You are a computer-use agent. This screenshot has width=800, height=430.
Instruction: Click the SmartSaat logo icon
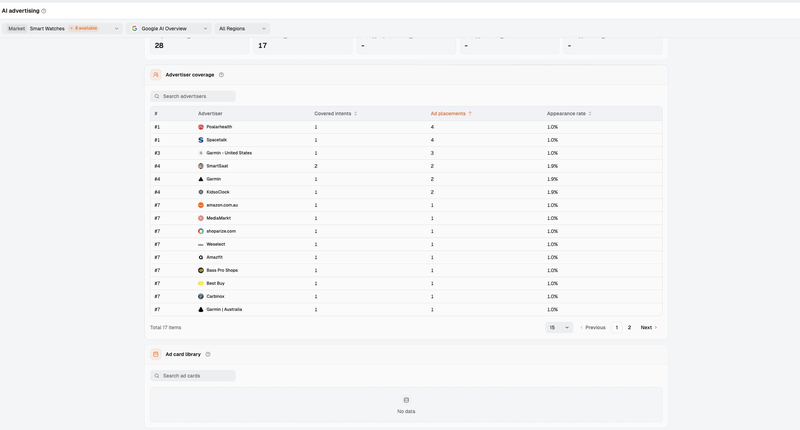(201, 166)
